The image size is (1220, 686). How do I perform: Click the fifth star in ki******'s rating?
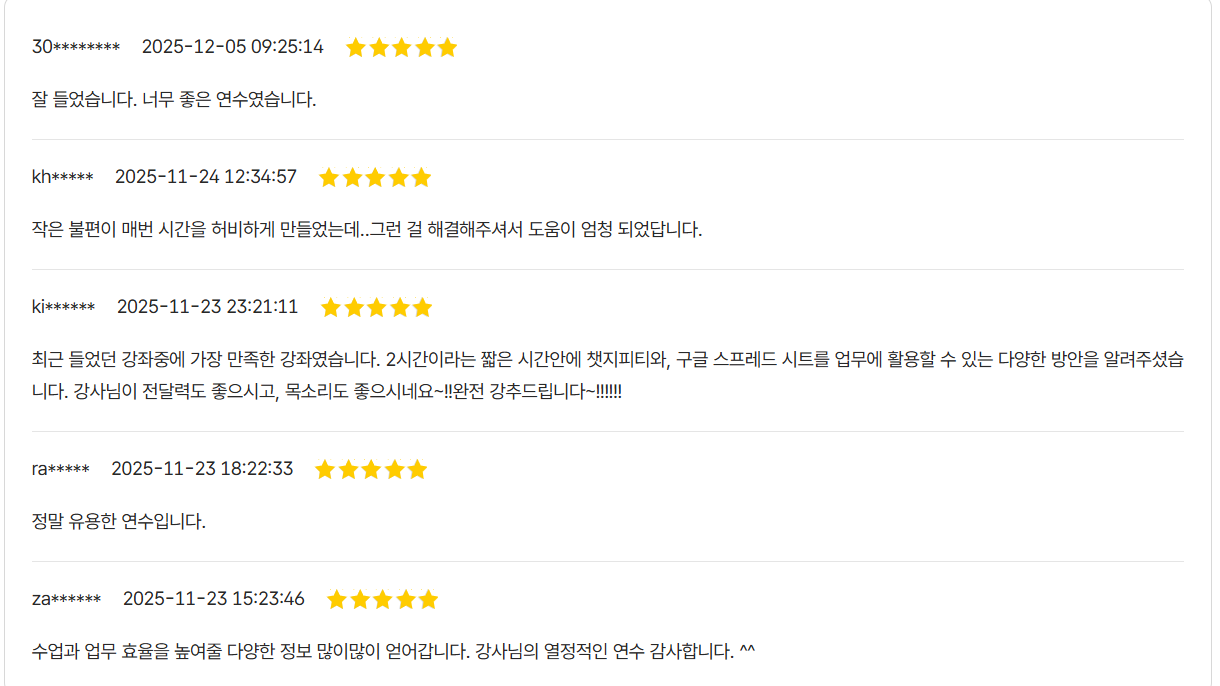(422, 308)
